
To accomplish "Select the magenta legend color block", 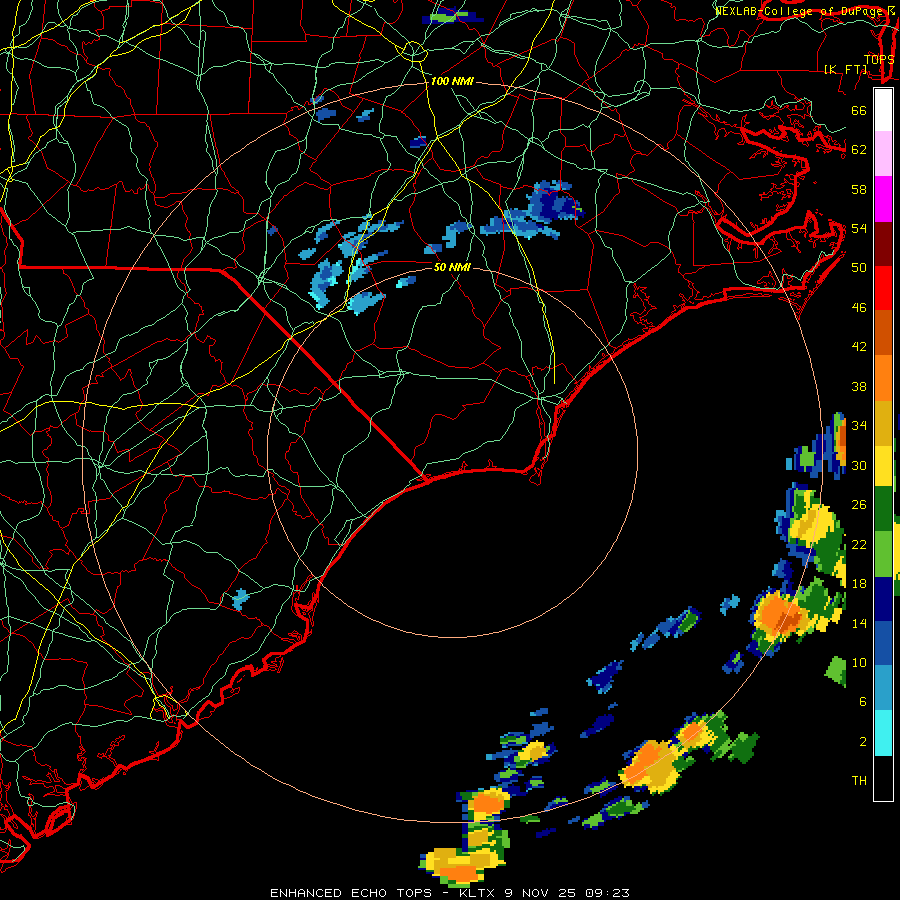I will 883,199.
